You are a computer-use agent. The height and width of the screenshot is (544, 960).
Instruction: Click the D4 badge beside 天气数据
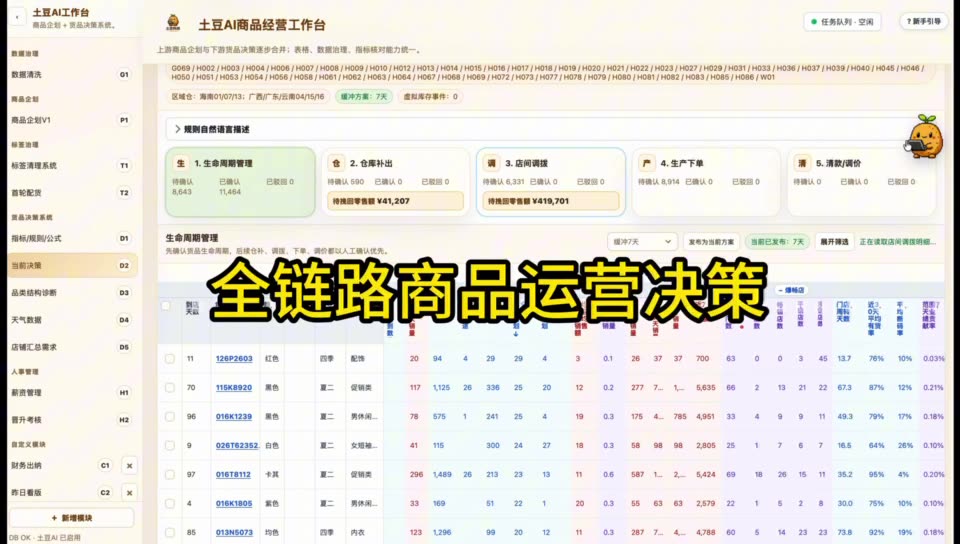(124, 320)
